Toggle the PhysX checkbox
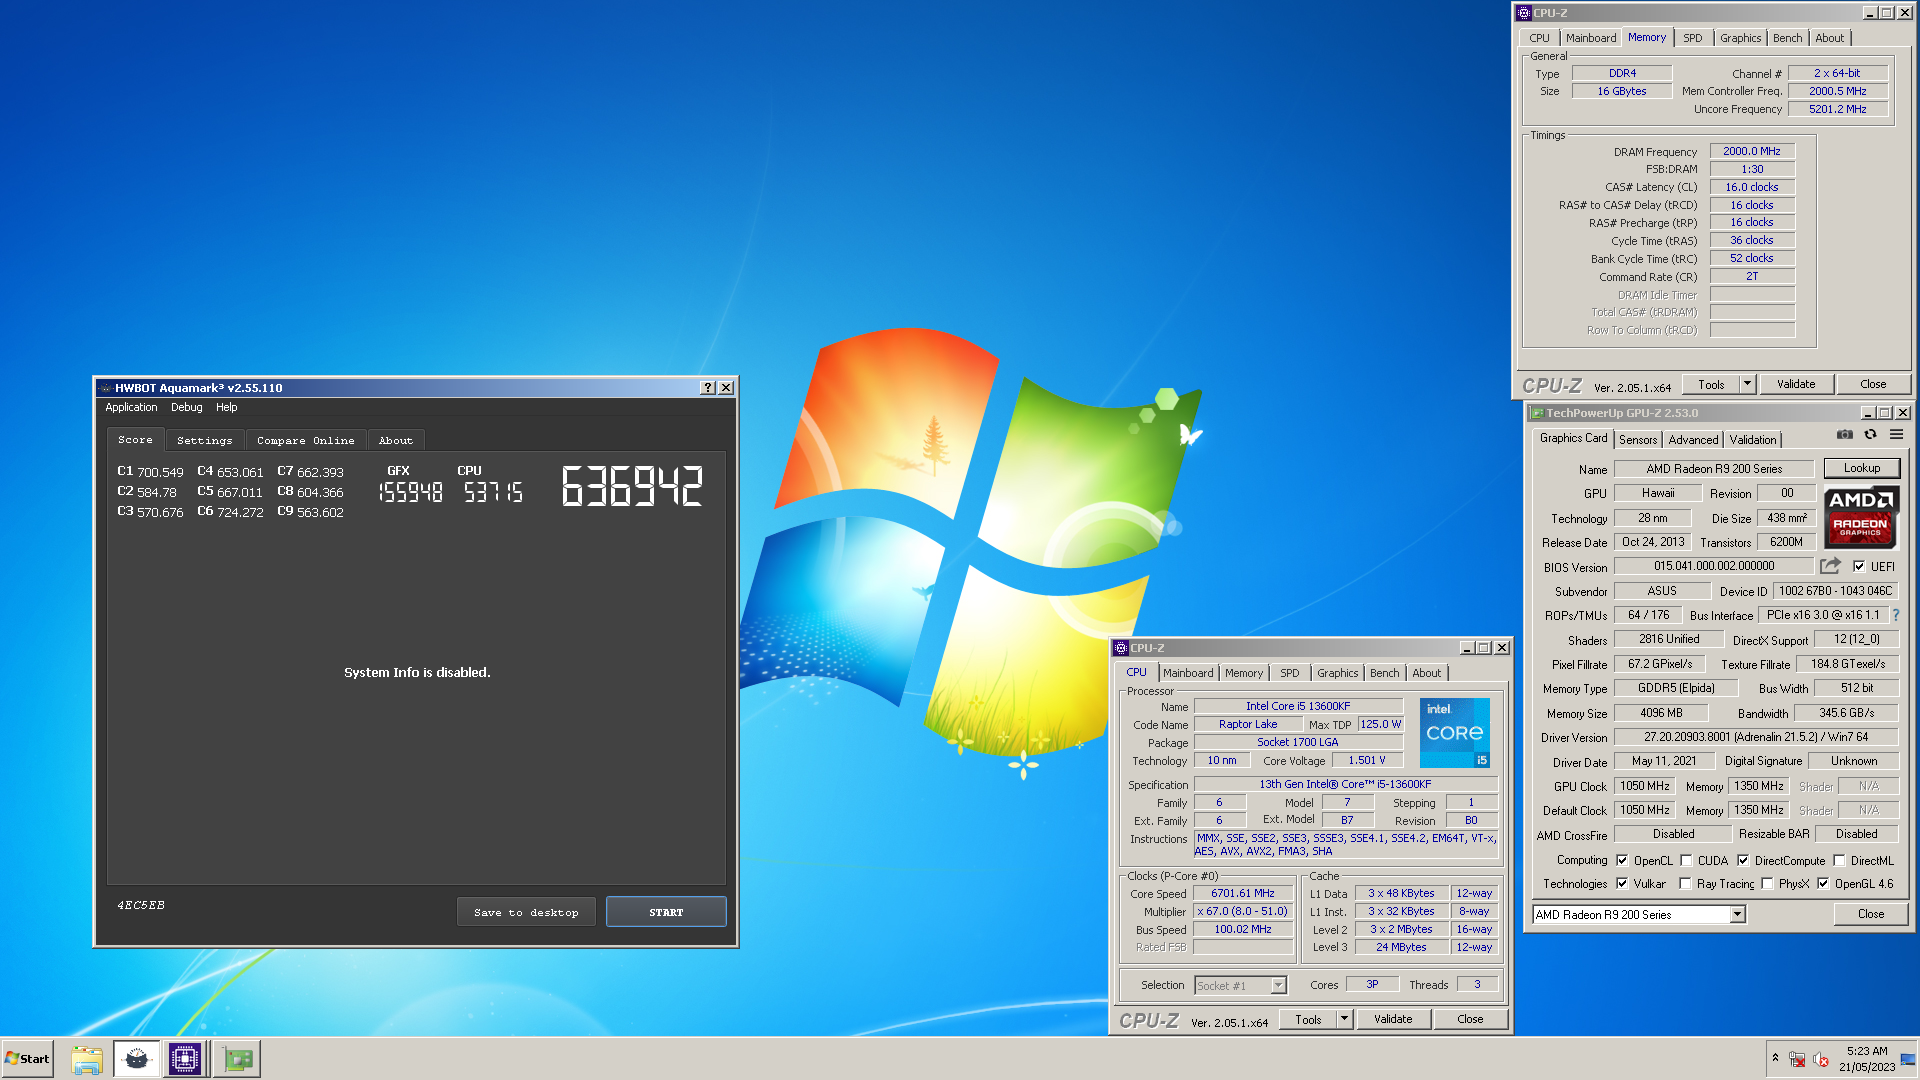This screenshot has height=1080, width=1920. click(1767, 884)
